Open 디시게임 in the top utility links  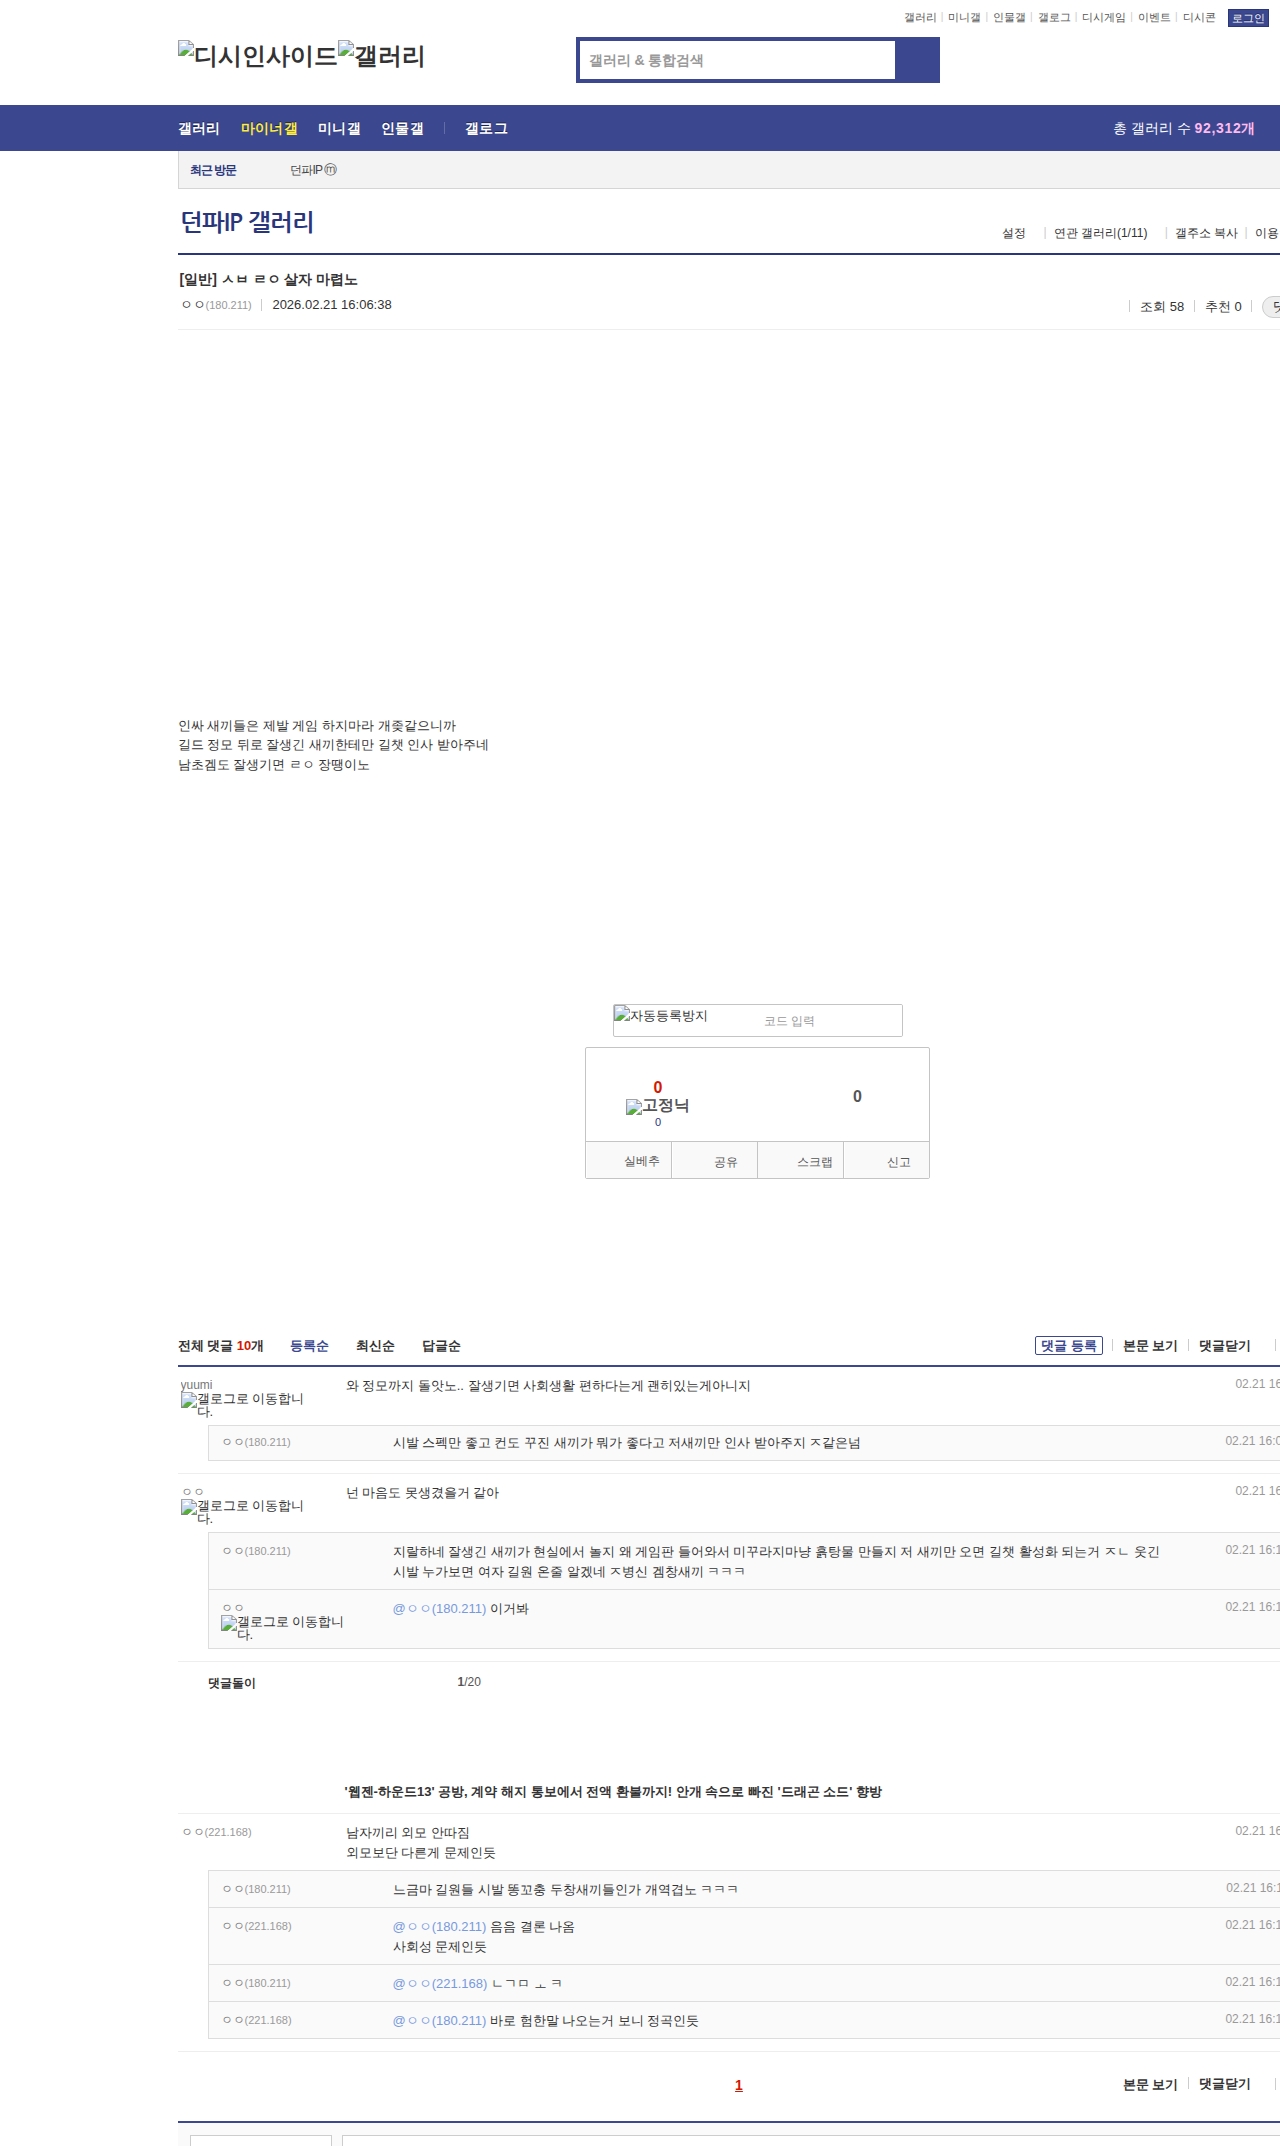point(1104,18)
